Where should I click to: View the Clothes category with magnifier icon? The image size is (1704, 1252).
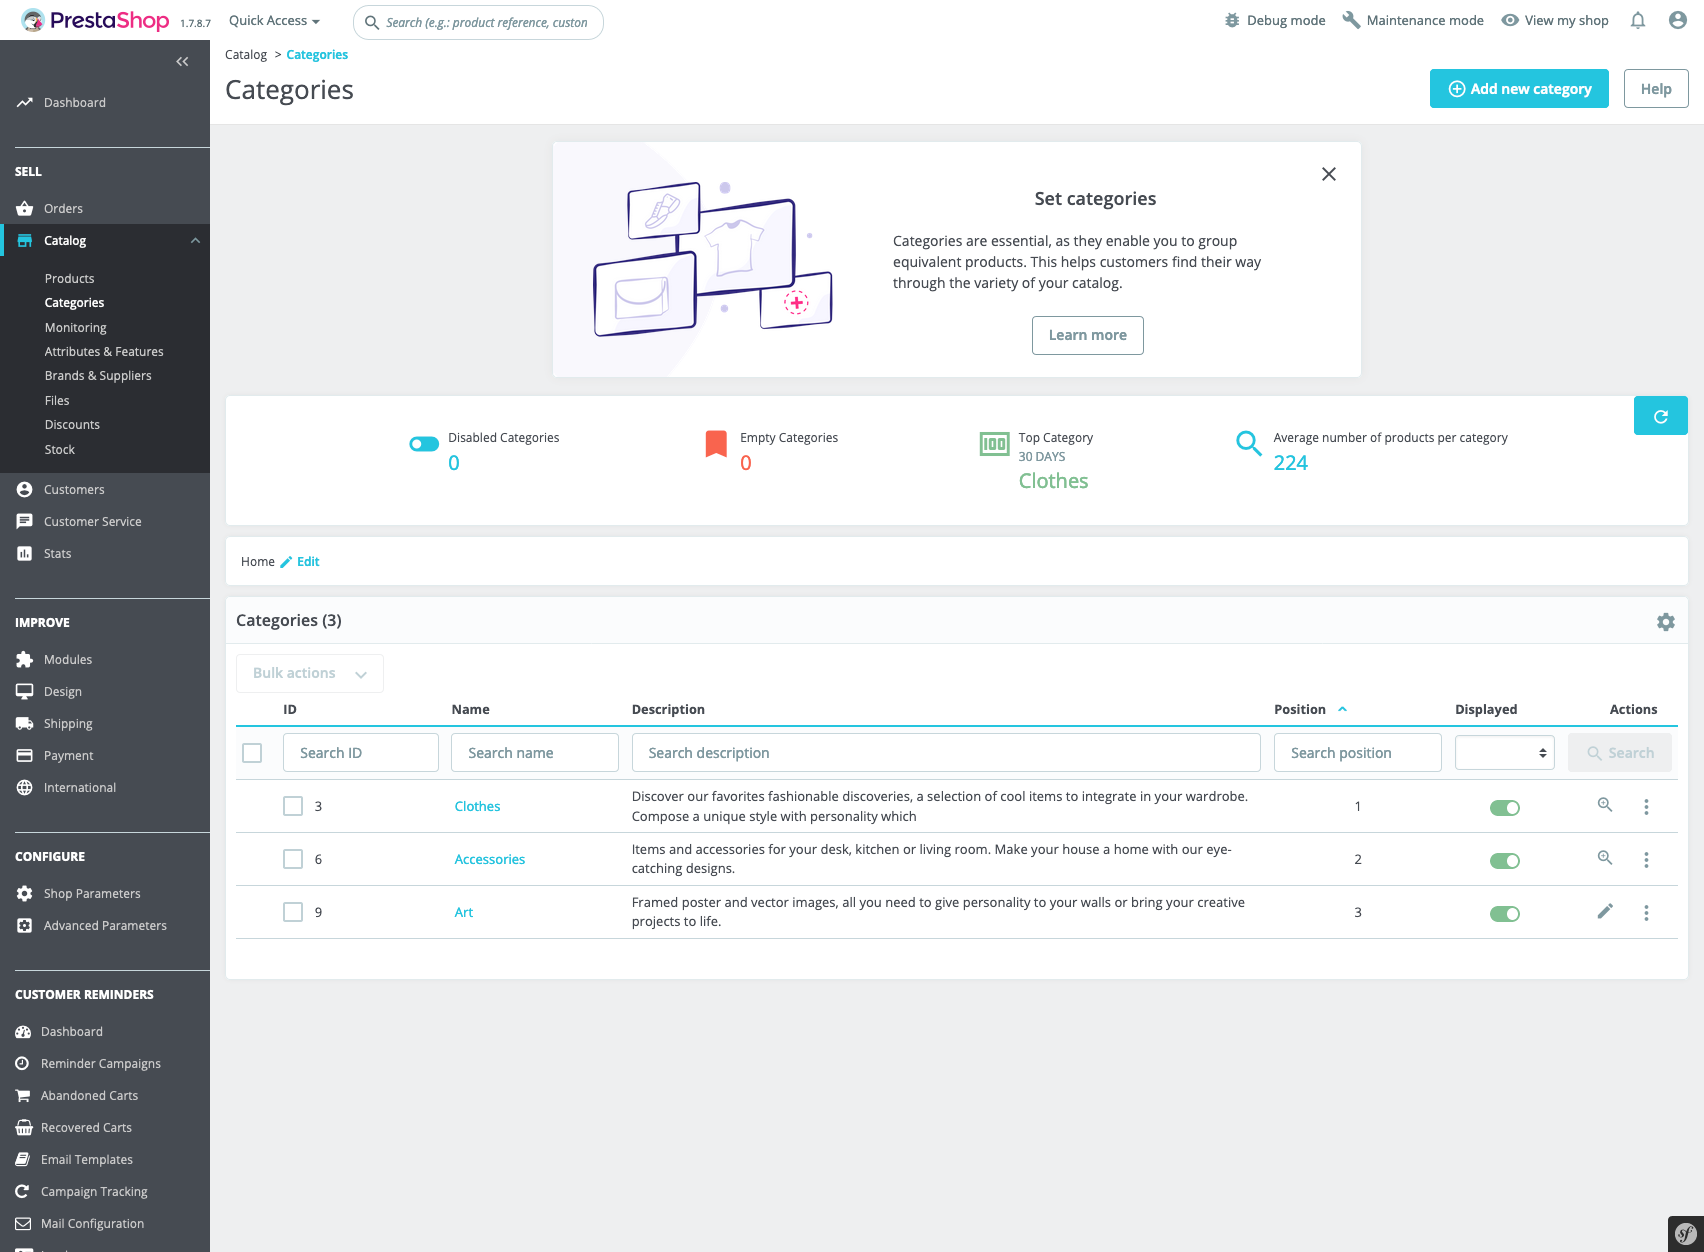coord(1605,805)
